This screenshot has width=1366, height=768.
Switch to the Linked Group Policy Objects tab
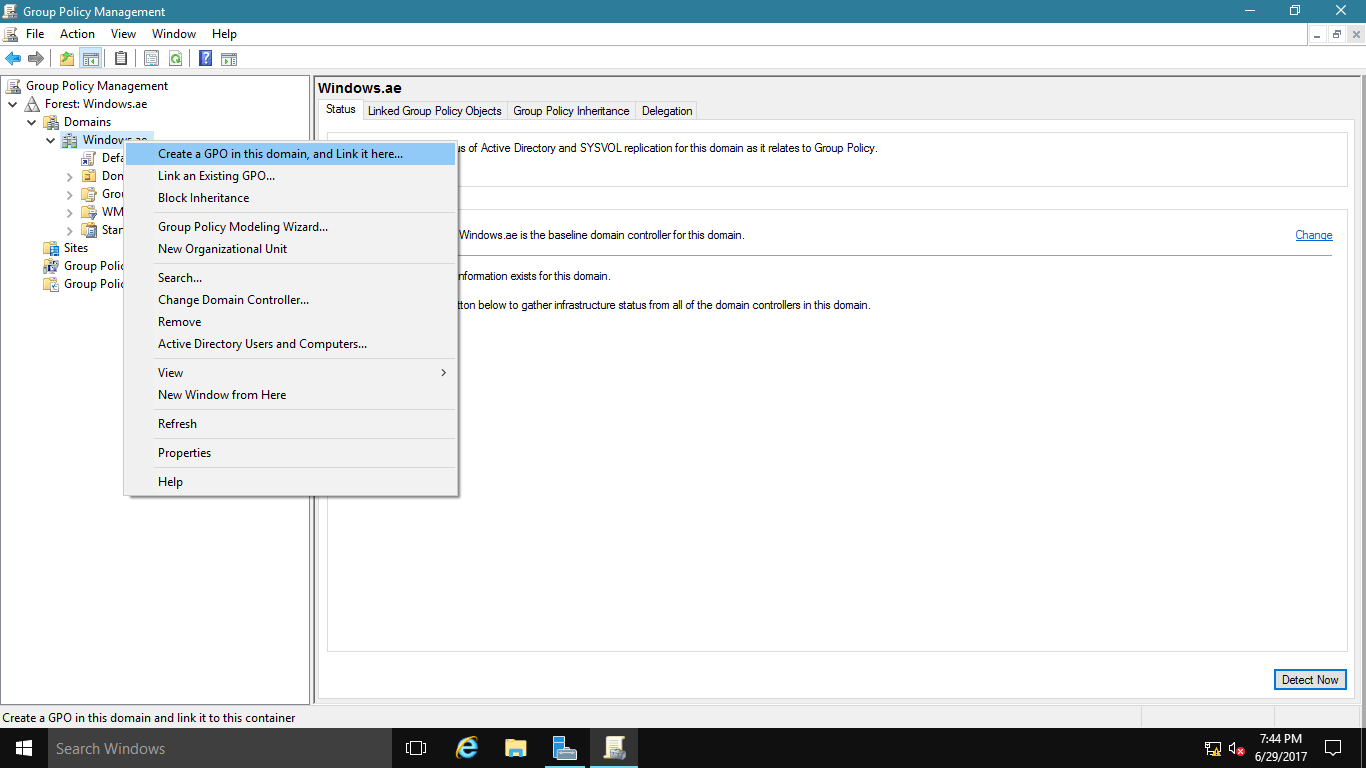tap(434, 110)
